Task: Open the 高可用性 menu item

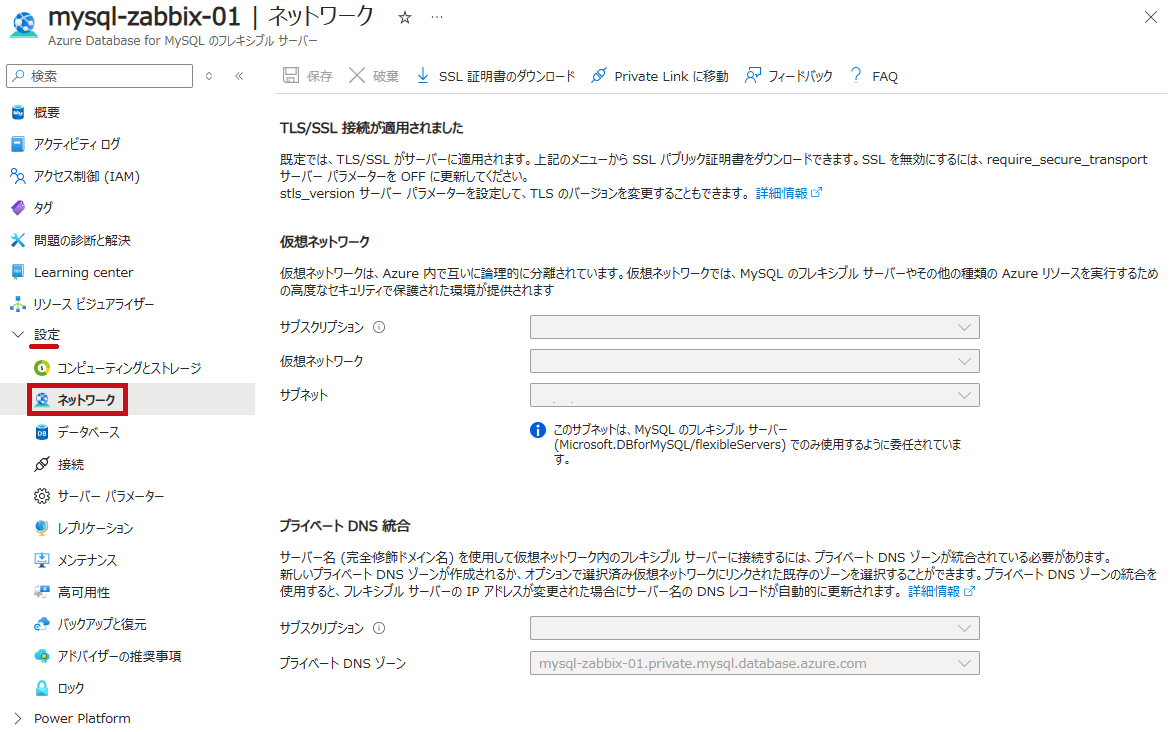Action: (84, 592)
